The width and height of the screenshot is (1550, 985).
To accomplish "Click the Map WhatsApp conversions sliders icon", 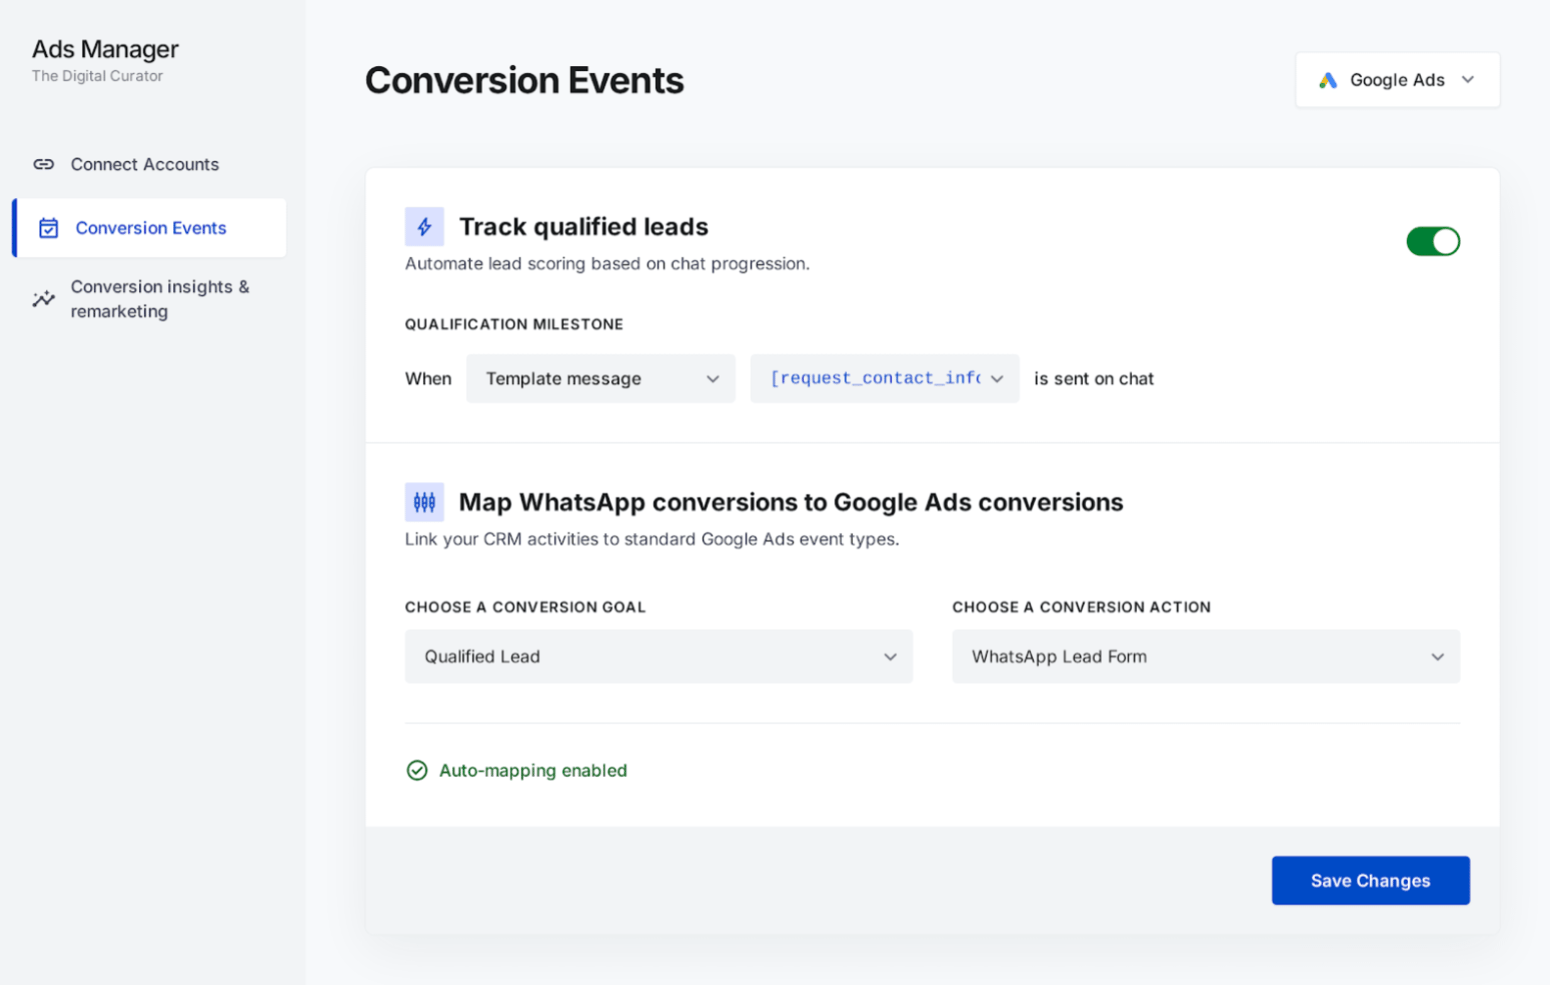I will [424, 502].
